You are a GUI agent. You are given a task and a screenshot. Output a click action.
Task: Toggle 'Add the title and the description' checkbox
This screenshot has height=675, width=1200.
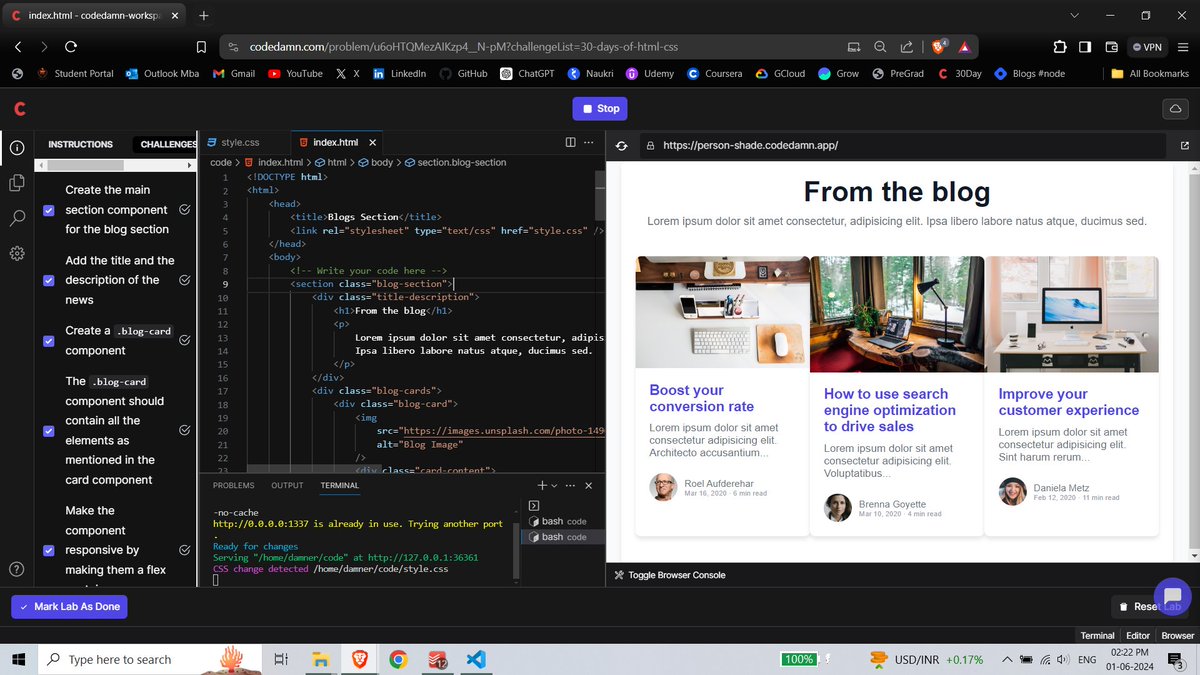pyautogui.click(x=49, y=280)
